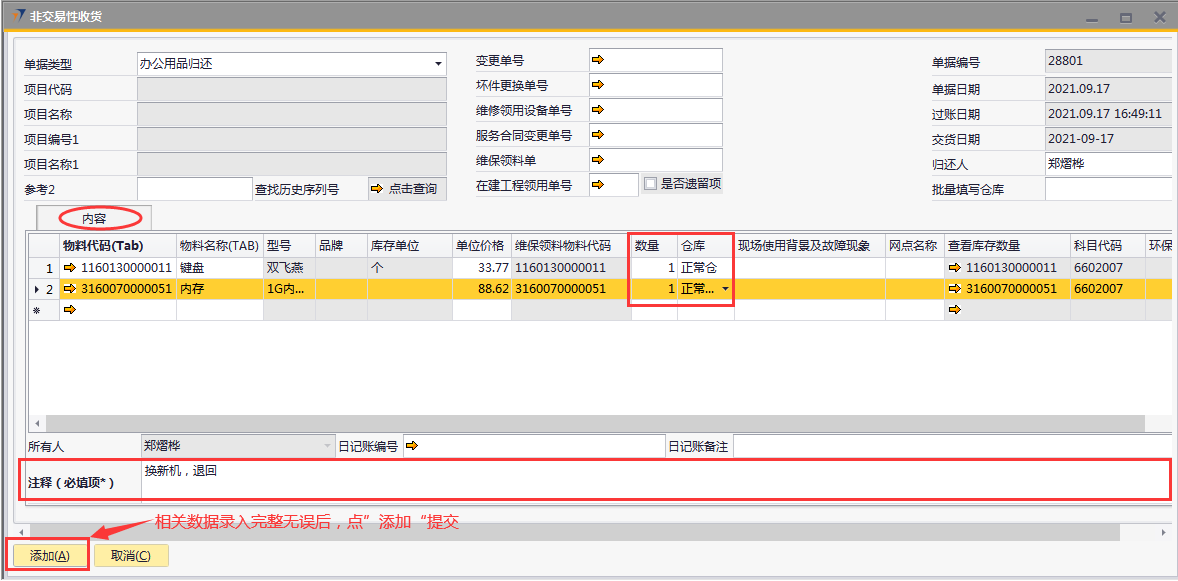Click the arrow icon beside 变更单号
This screenshot has width=1178, height=581.
[598, 60]
